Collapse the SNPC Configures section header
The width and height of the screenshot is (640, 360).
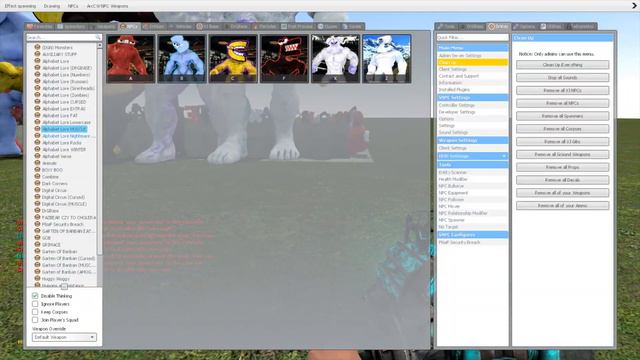click(473, 235)
